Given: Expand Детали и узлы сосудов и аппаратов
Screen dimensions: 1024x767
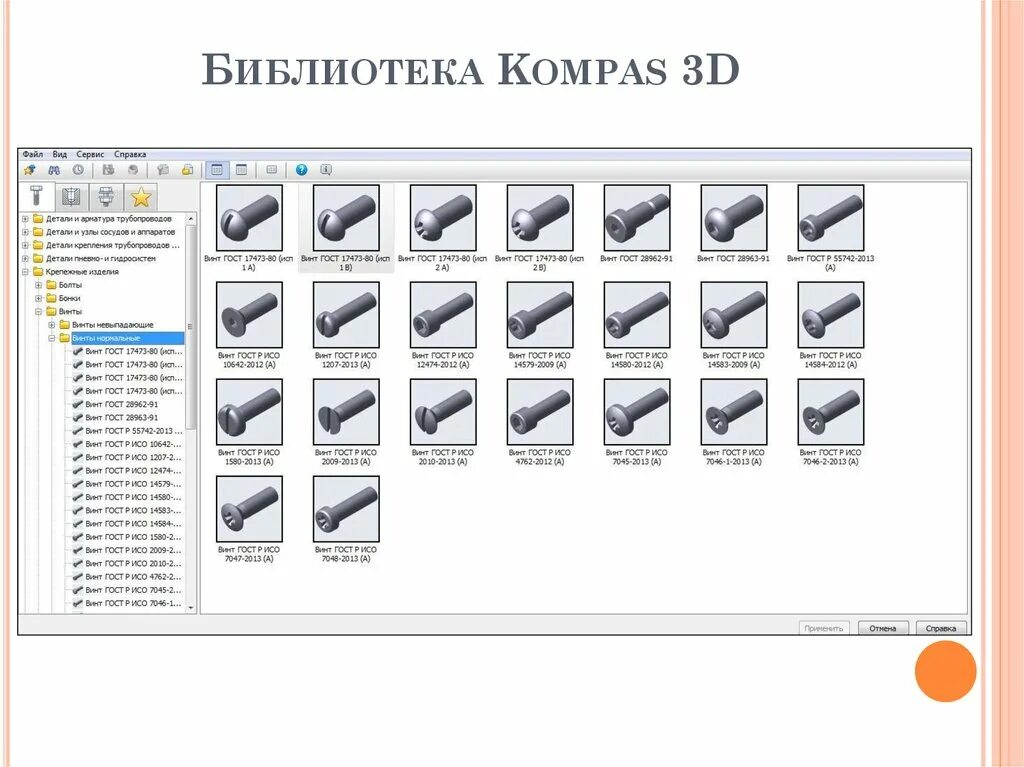Looking at the screenshot, I should [x=25, y=232].
